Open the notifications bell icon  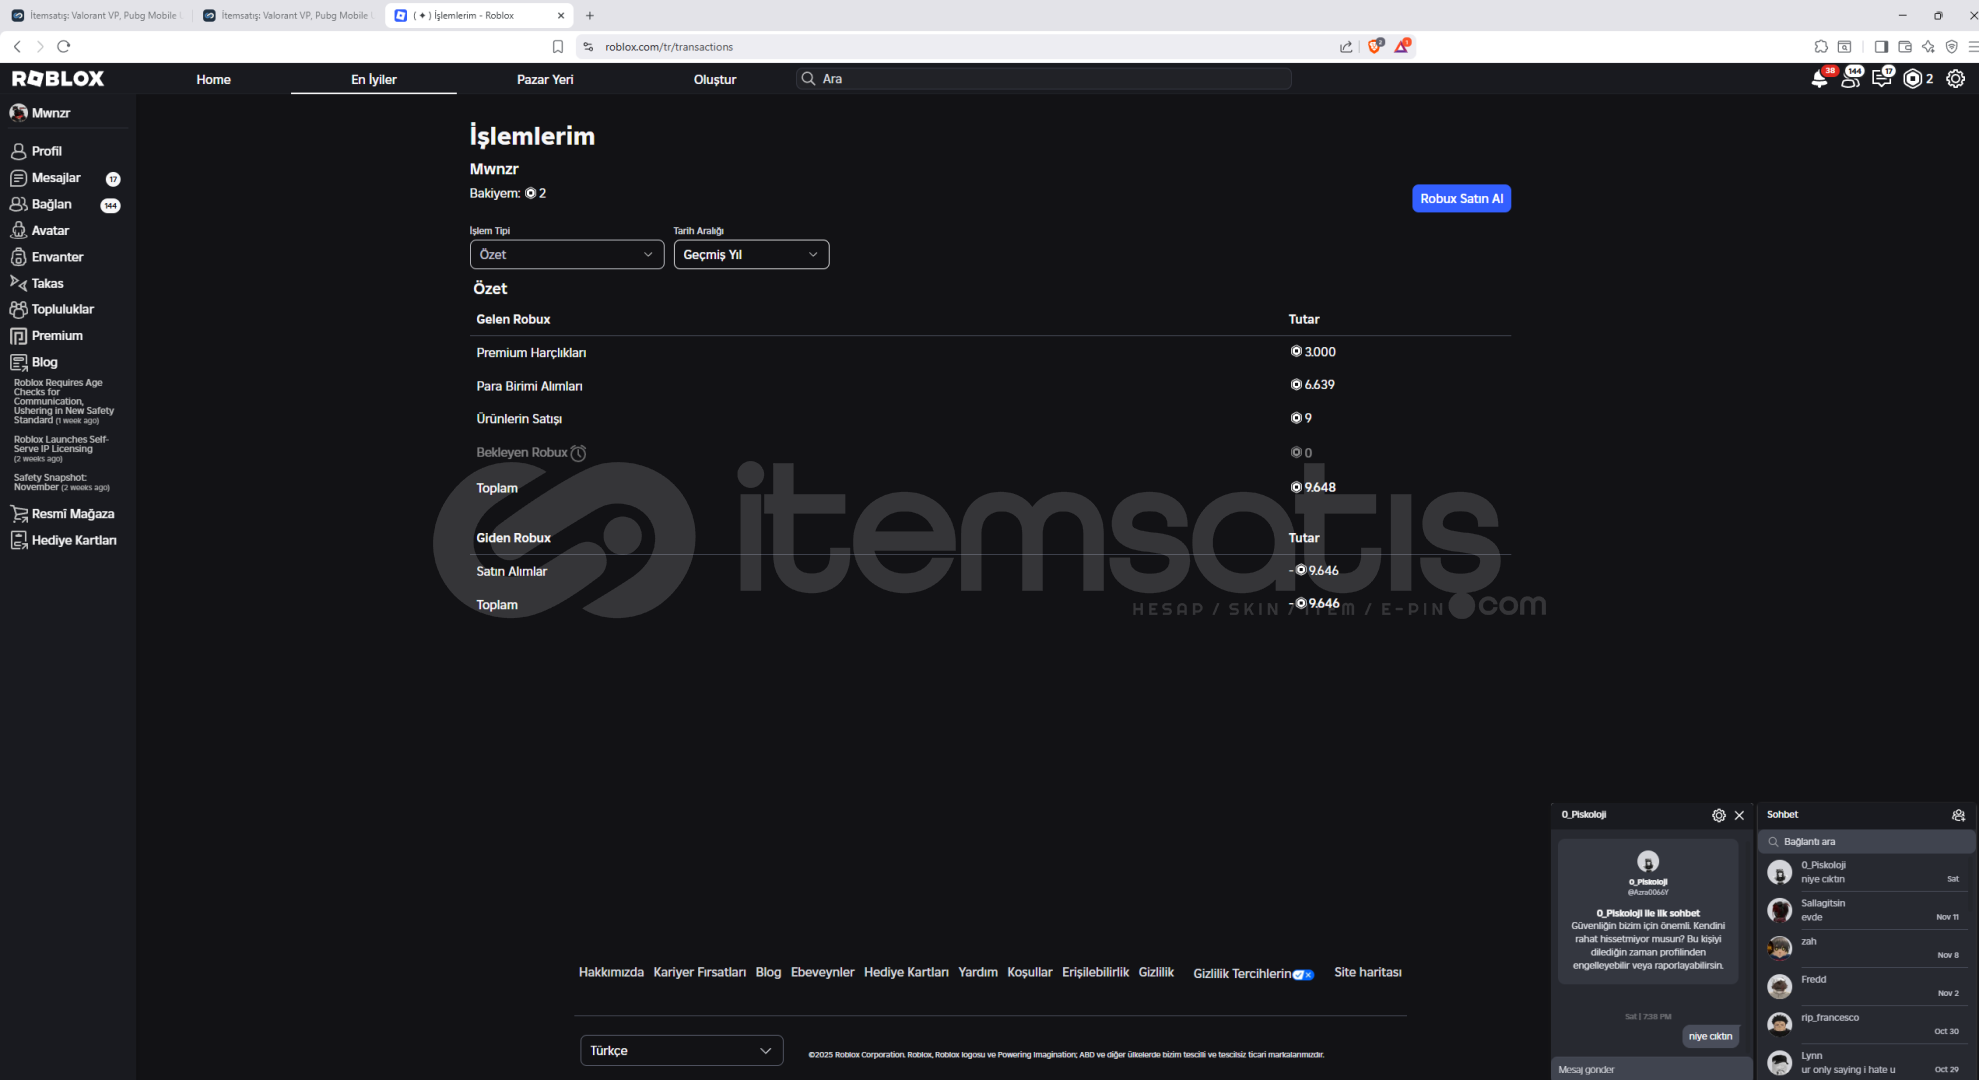coord(1819,79)
